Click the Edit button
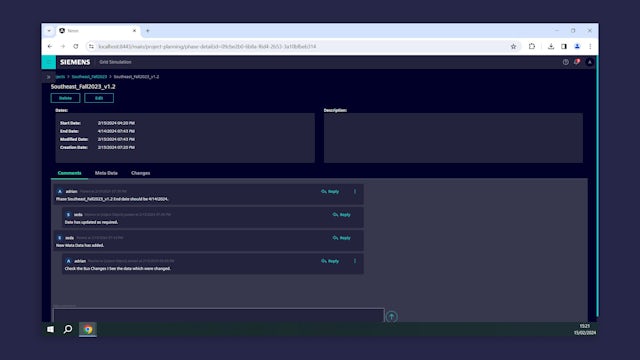Image resolution: width=640 pixels, height=360 pixels. pos(99,98)
